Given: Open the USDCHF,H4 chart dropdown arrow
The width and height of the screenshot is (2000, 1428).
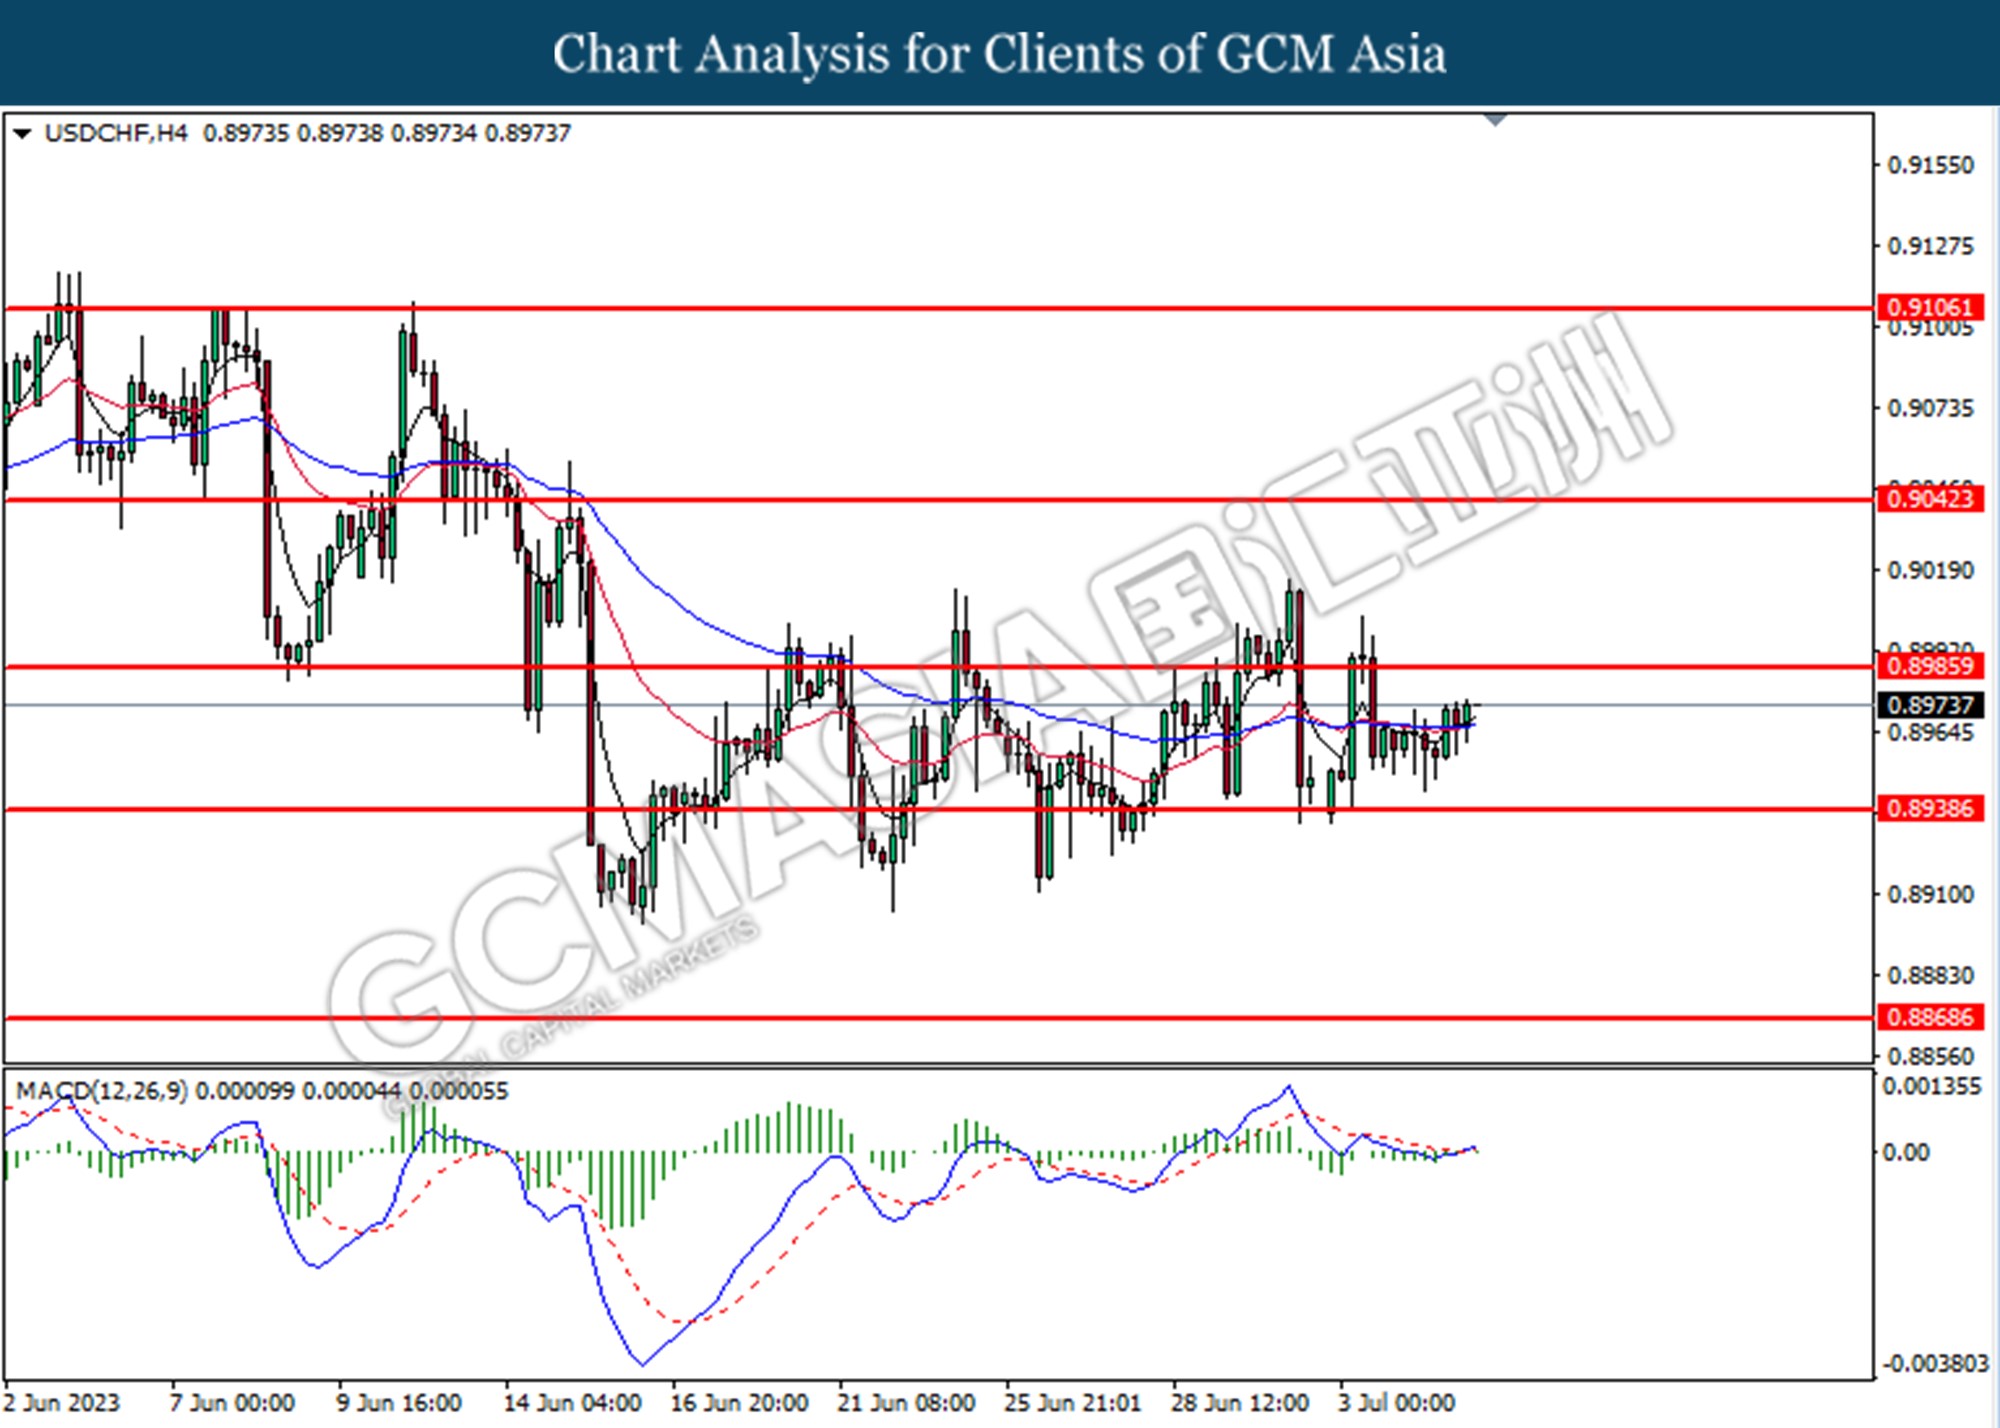Looking at the screenshot, I should (x=22, y=133).
